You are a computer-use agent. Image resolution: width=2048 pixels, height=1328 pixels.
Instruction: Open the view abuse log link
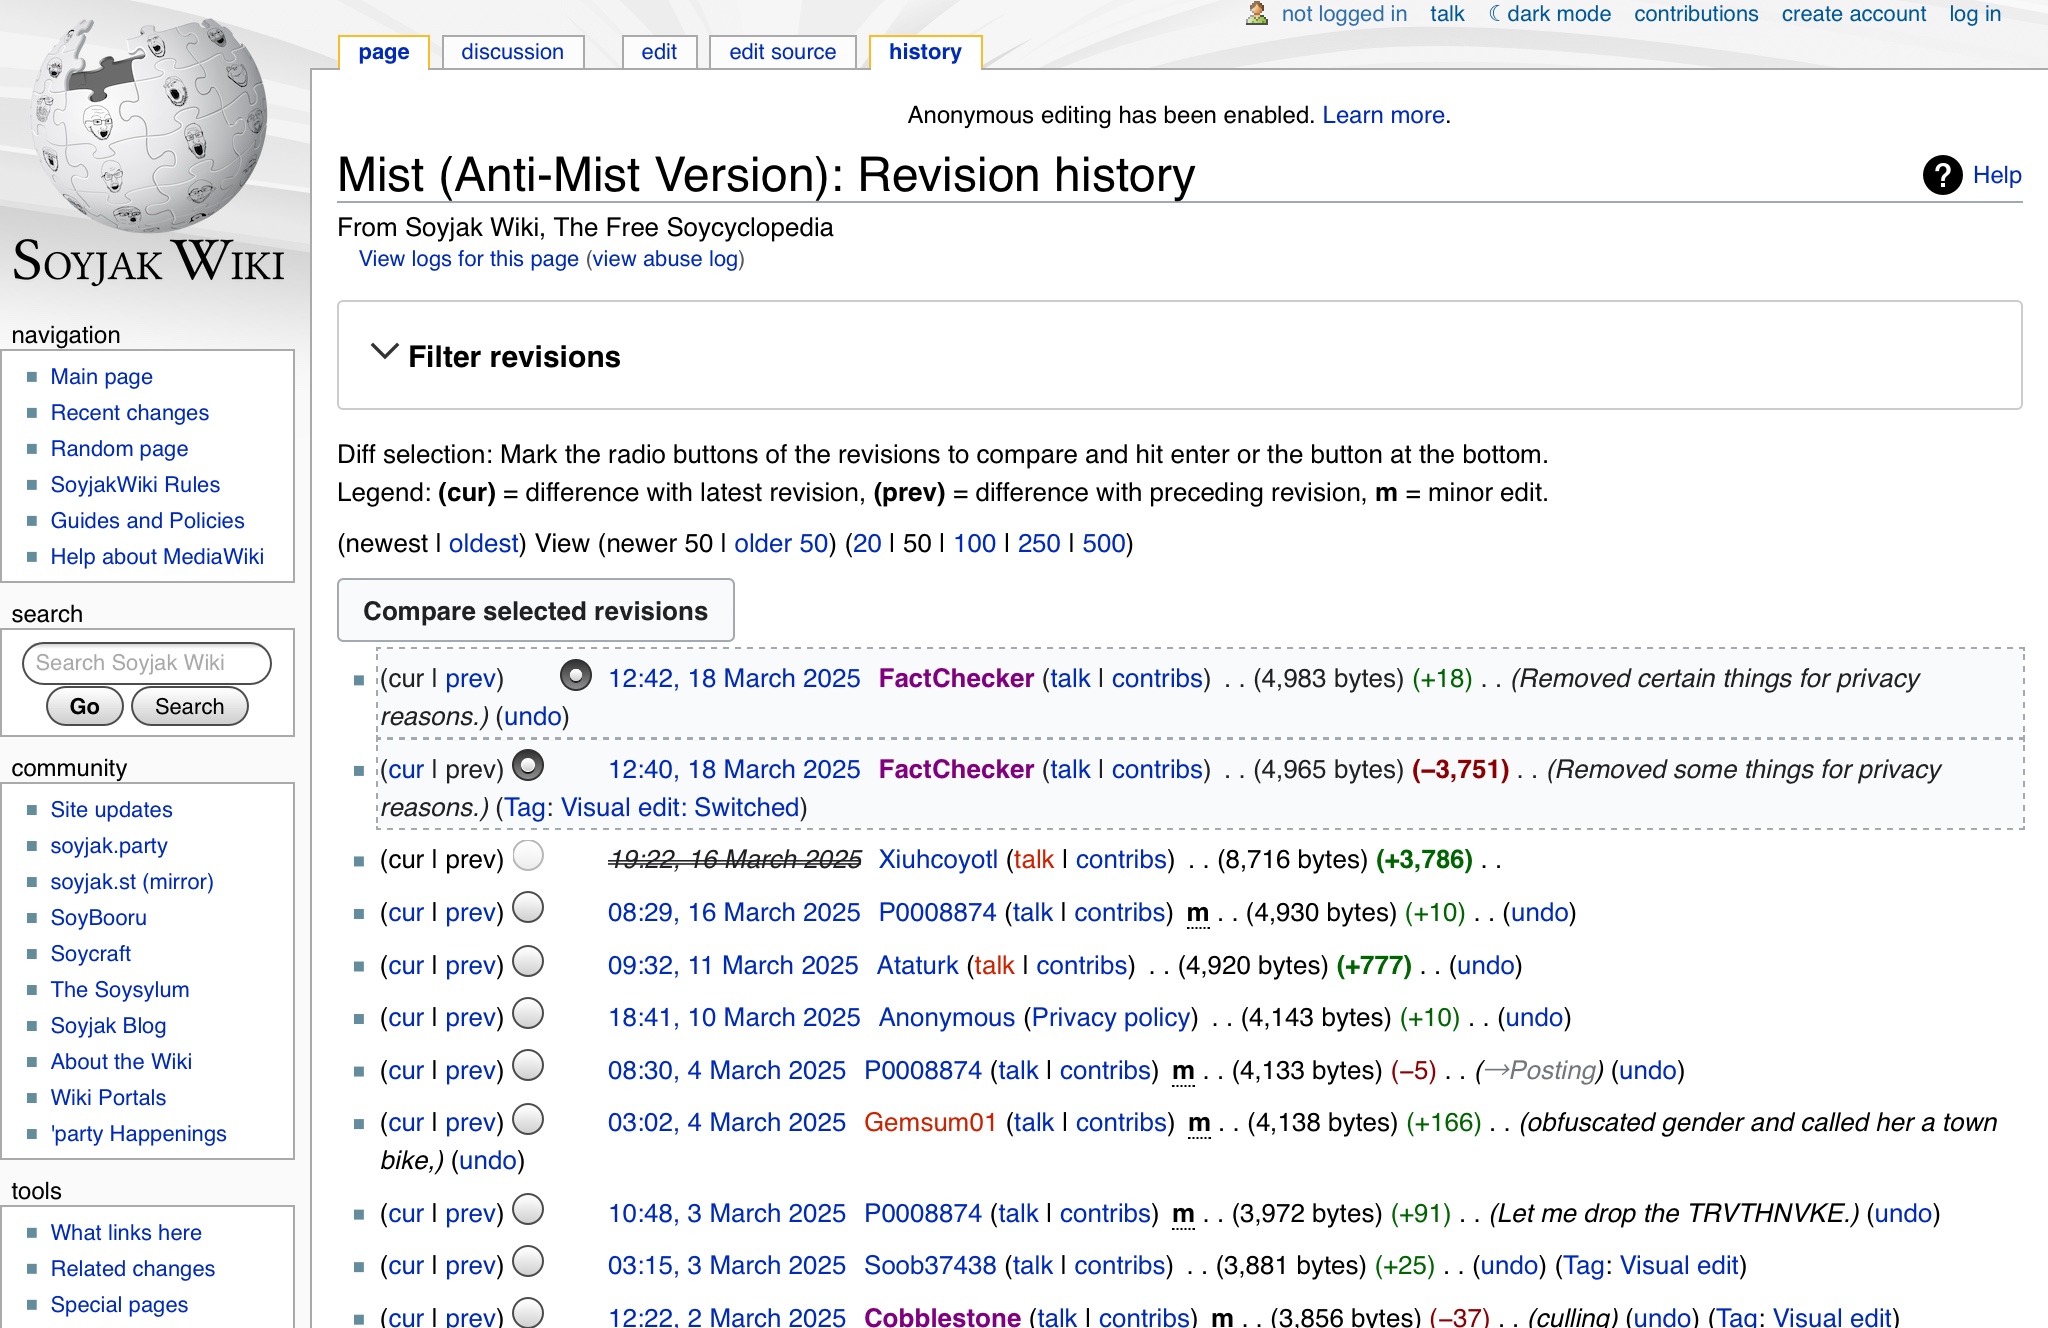[x=665, y=259]
